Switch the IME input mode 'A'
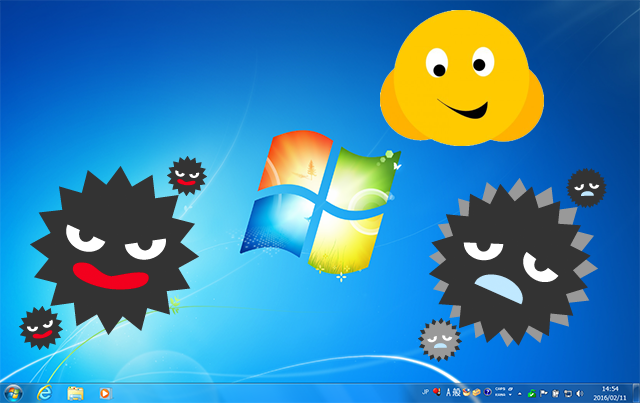The image size is (640, 403). point(449,392)
